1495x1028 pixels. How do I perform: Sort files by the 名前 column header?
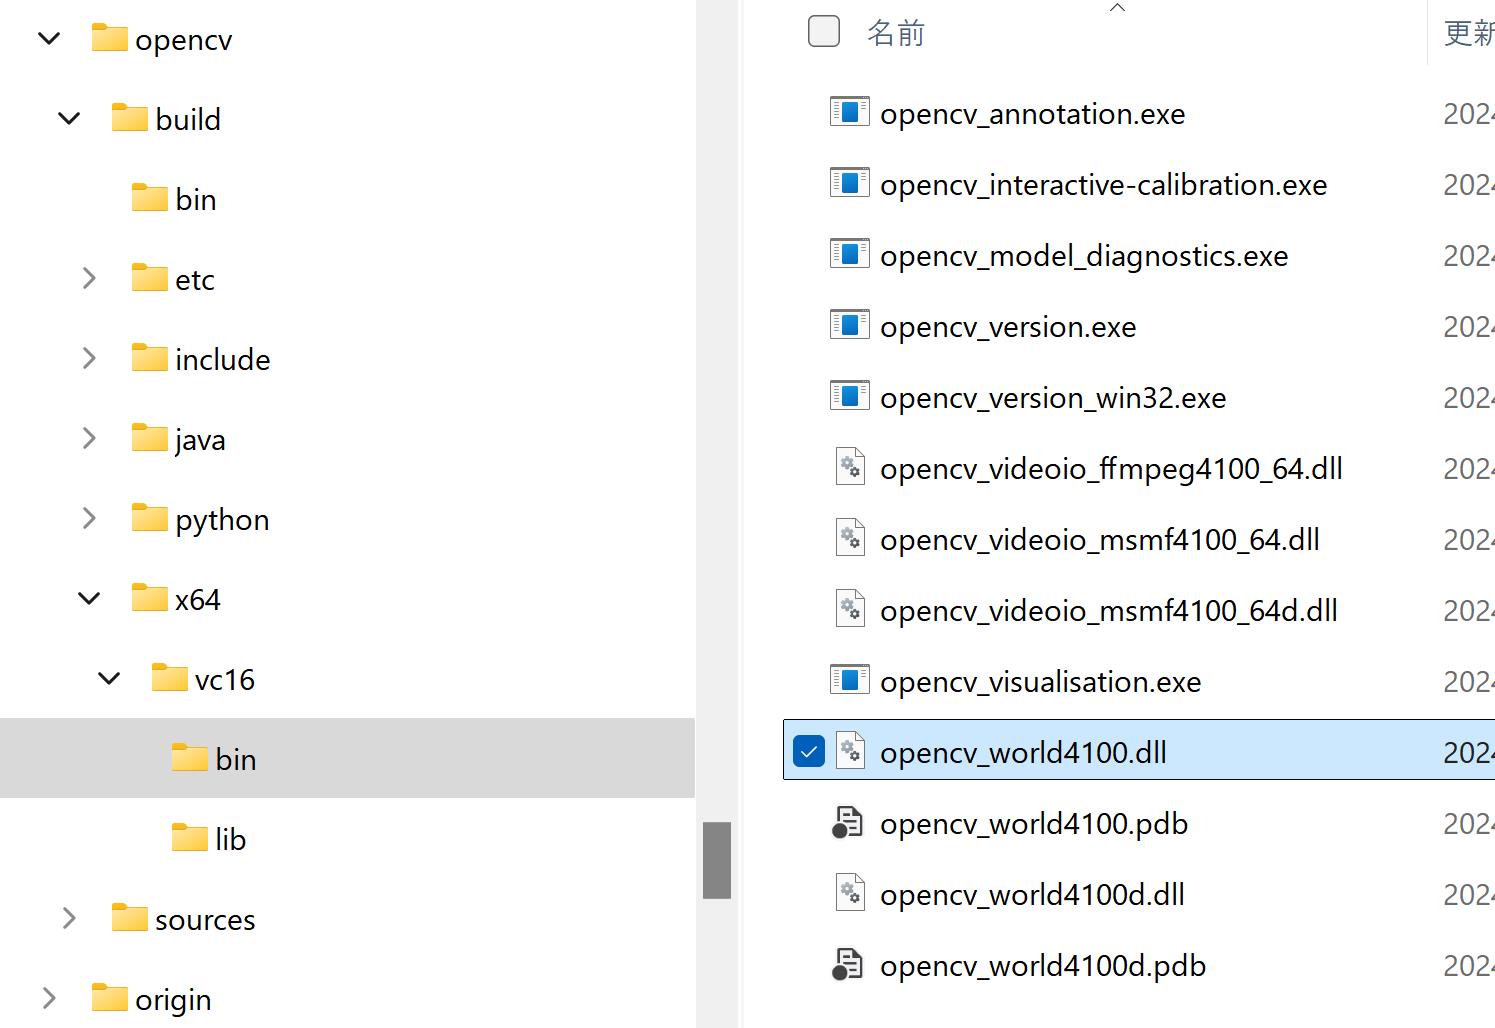point(896,33)
